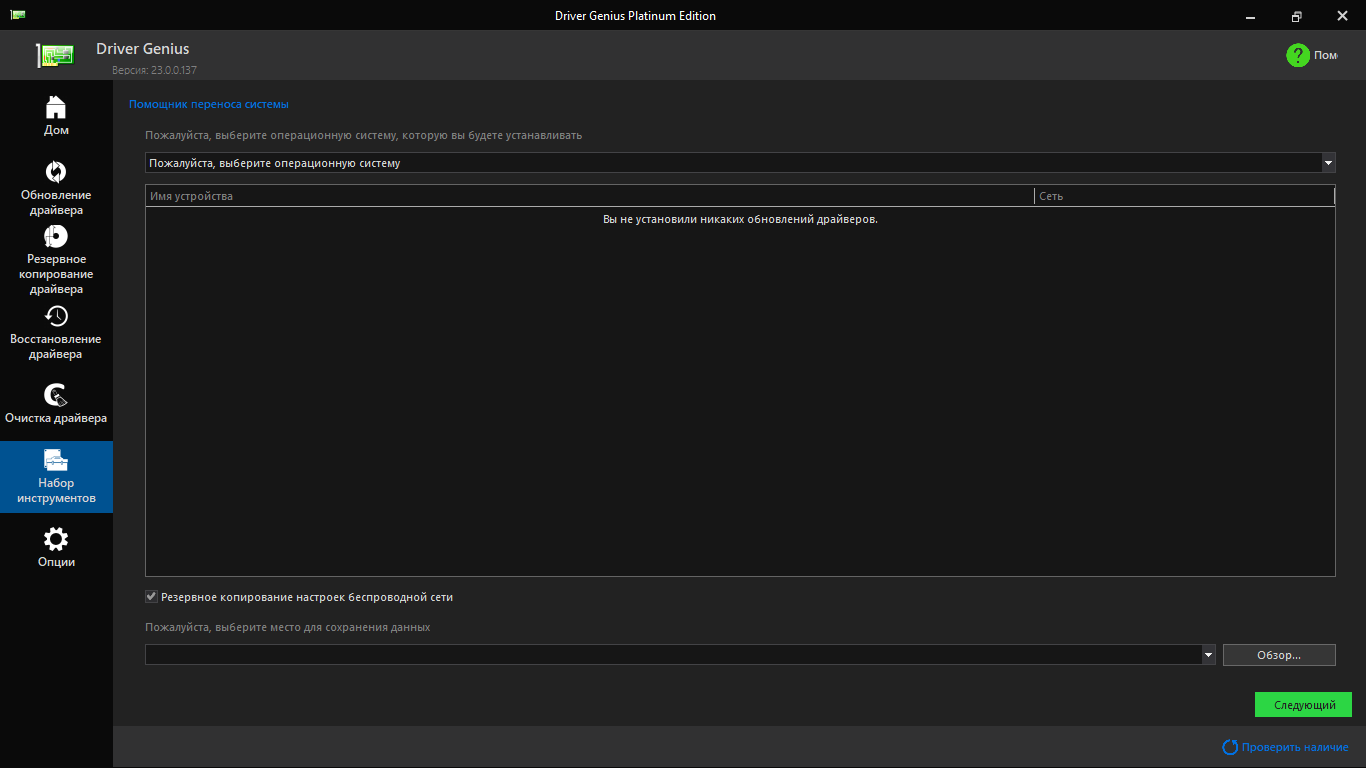Open Обновление драйвера section
The width and height of the screenshot is (1366, 768).
tap(56, 188)
